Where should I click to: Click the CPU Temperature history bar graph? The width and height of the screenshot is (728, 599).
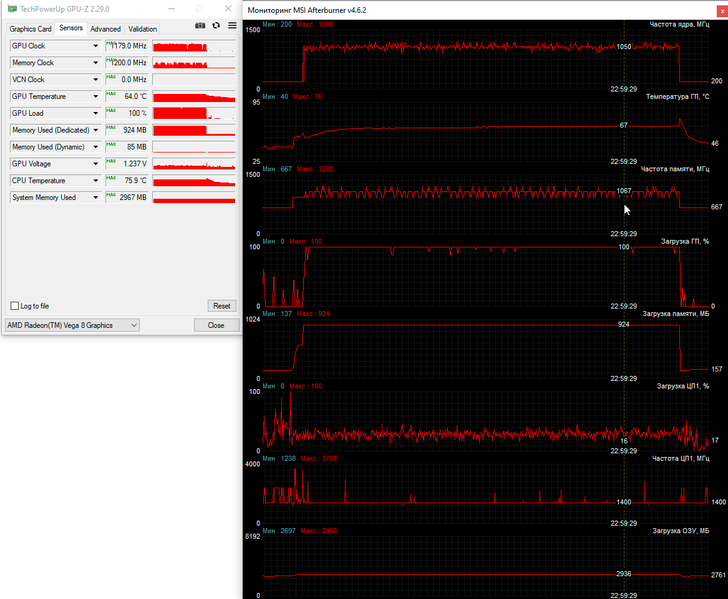click(x=194, y=181)
